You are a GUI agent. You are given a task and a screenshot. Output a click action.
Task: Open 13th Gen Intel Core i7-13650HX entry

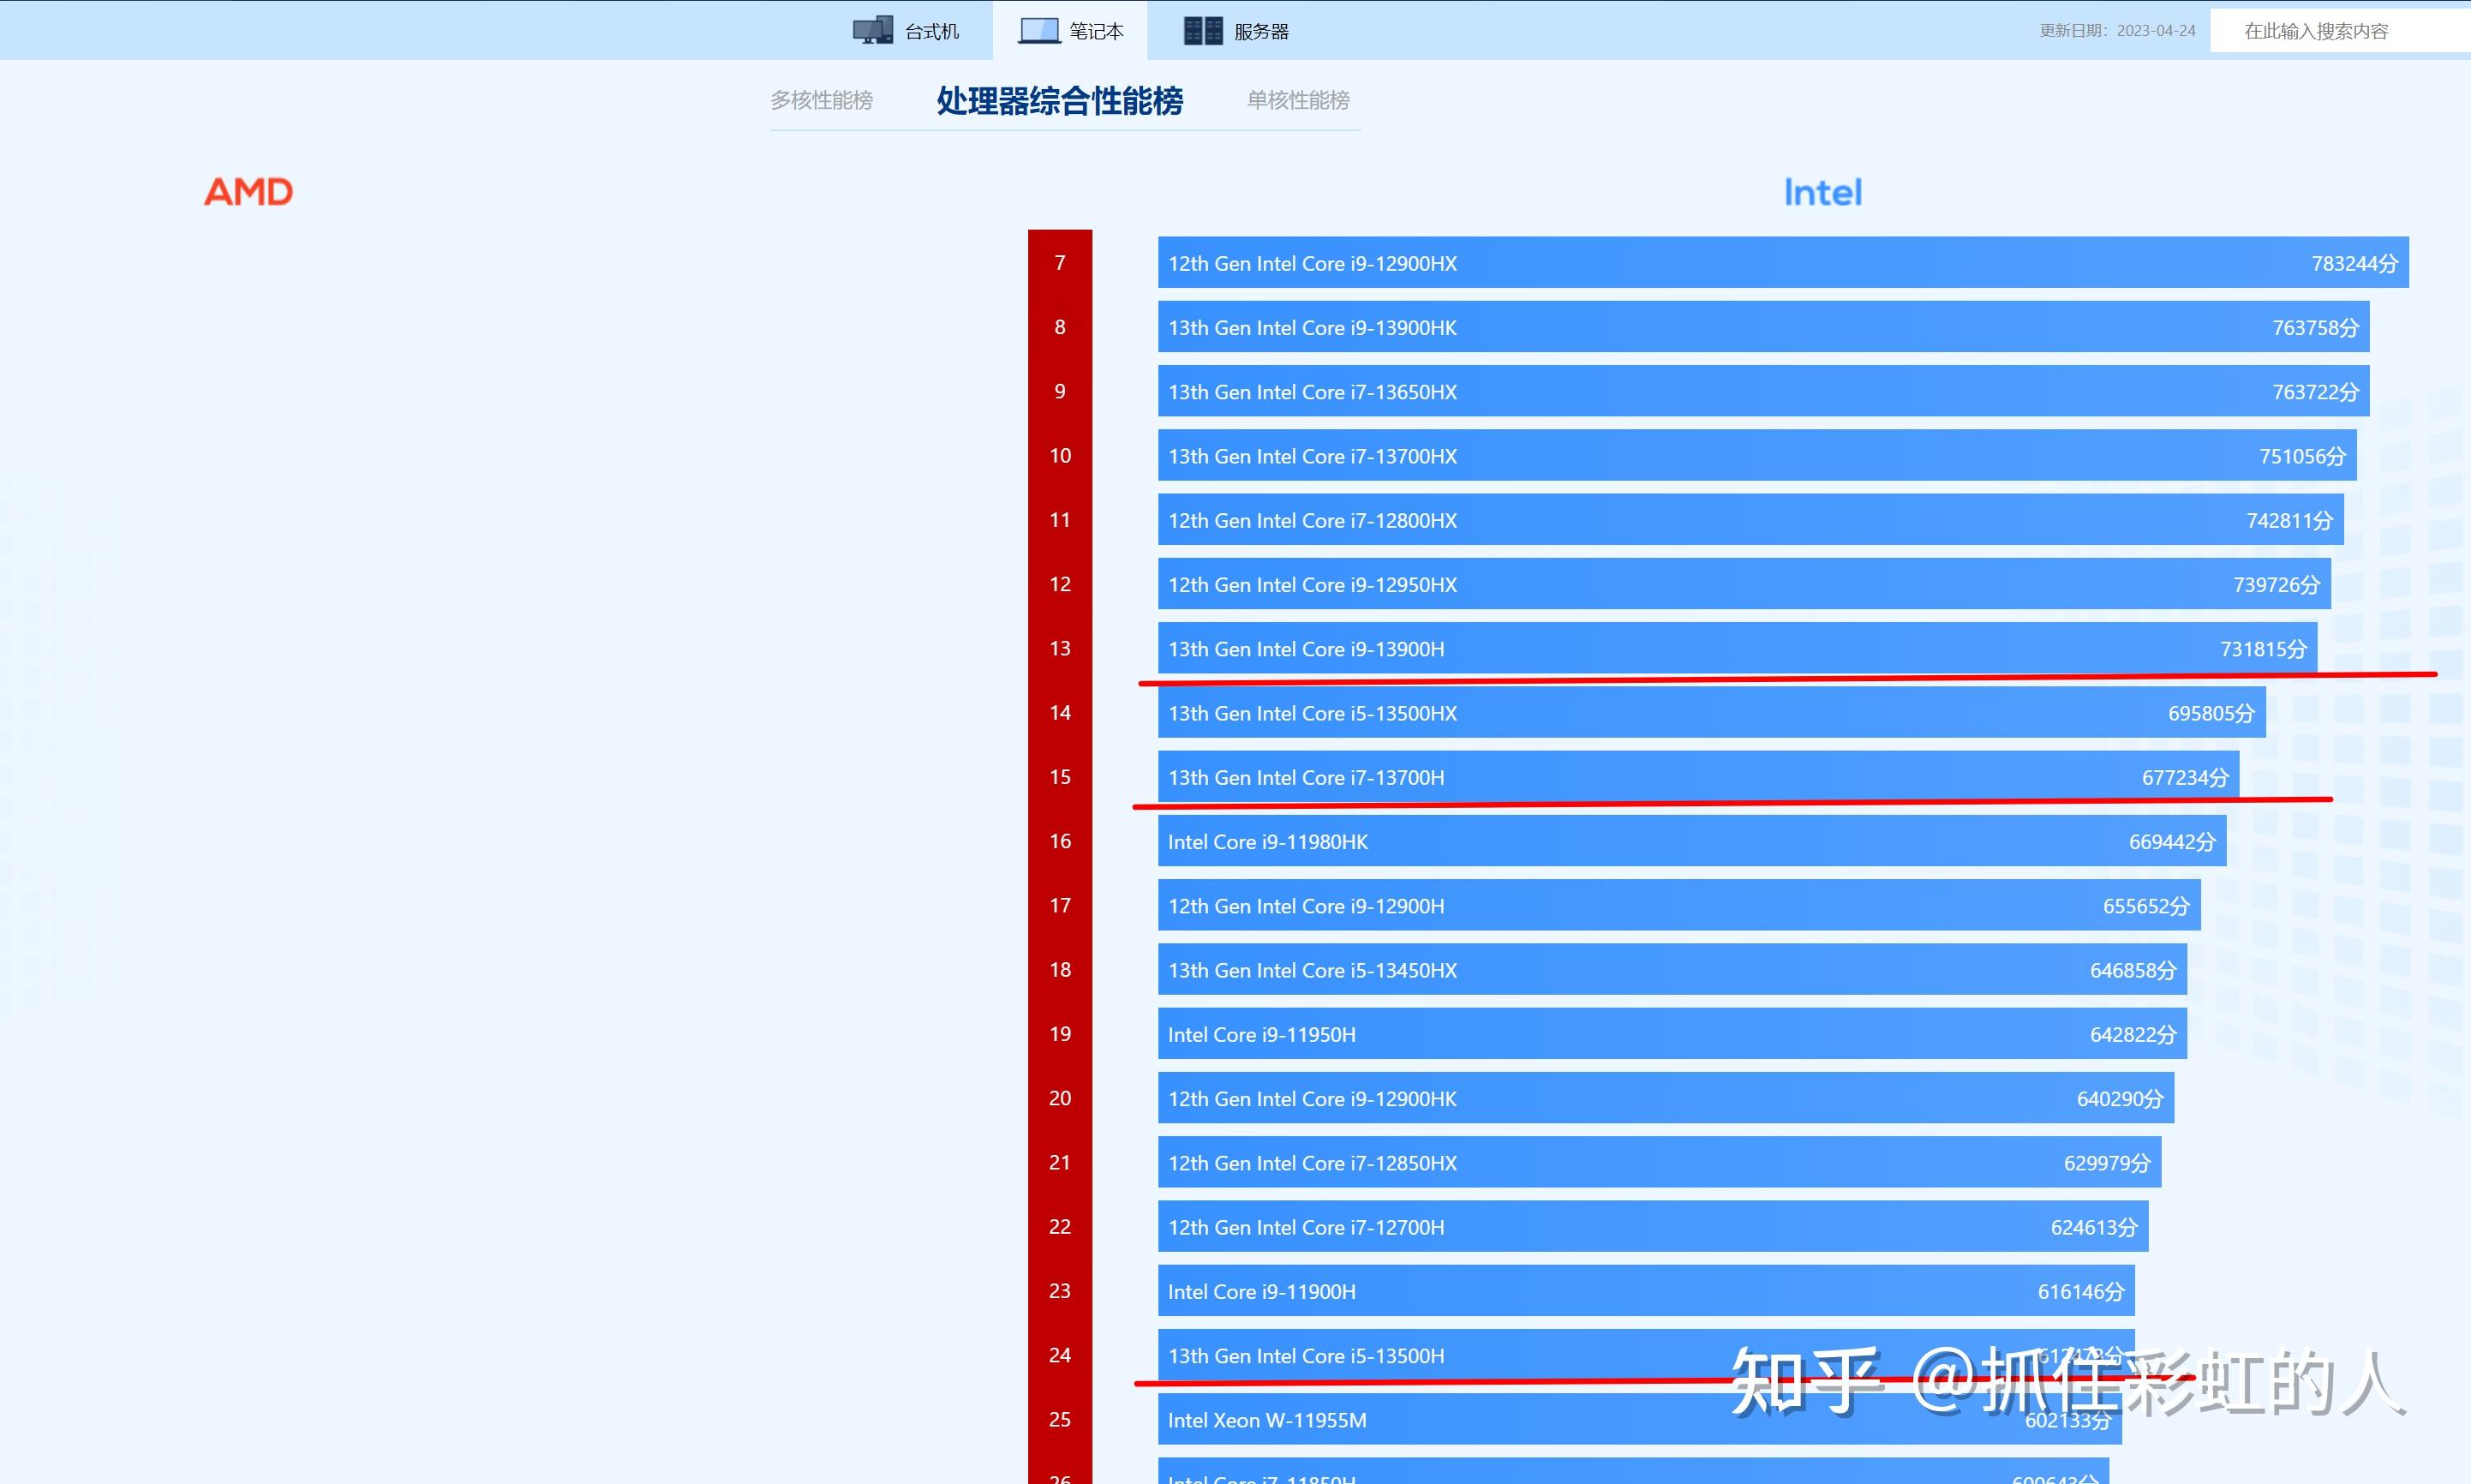pos(1763,391)
